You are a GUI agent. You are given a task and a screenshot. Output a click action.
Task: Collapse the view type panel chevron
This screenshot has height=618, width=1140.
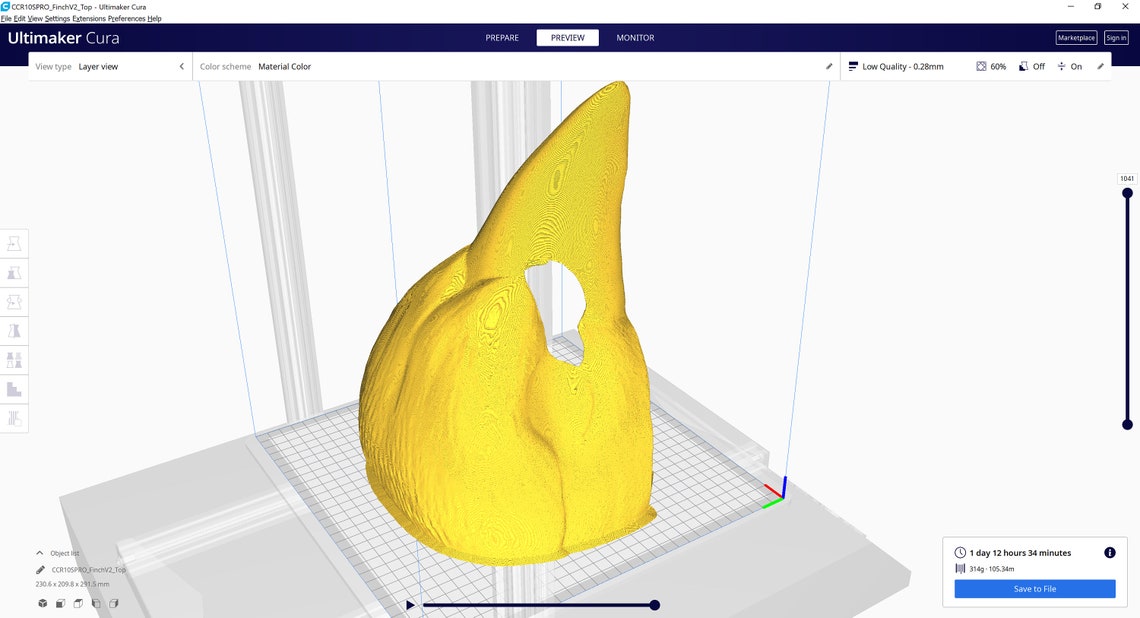click(x=182, y=66)
